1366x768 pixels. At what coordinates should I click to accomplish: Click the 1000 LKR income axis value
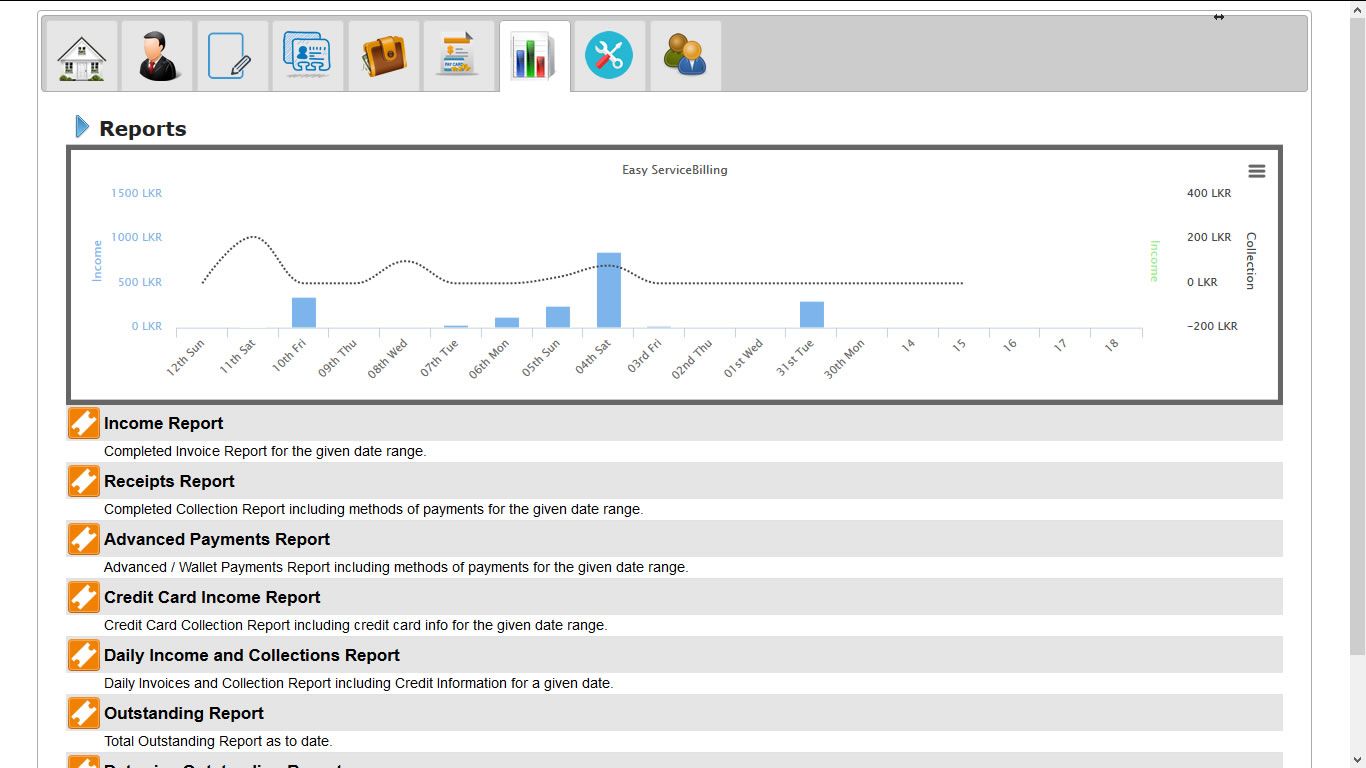pos(136,237)
